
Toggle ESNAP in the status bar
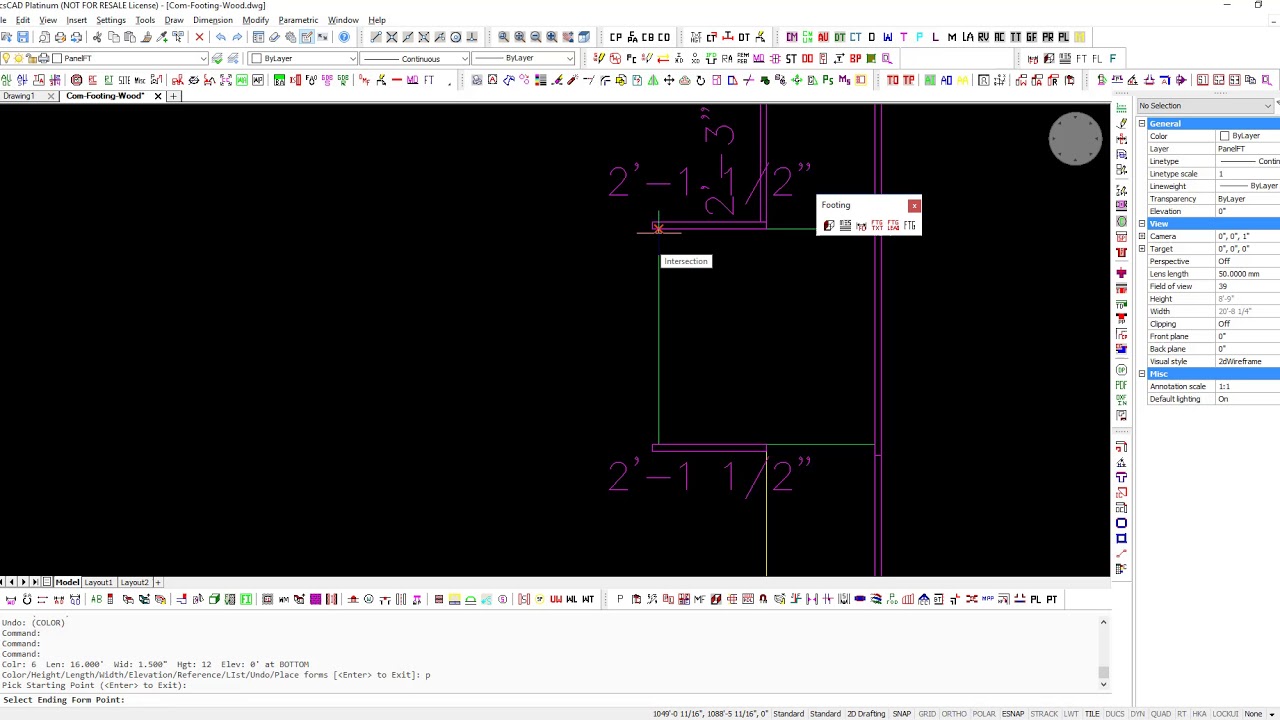tap(1013, 714)
